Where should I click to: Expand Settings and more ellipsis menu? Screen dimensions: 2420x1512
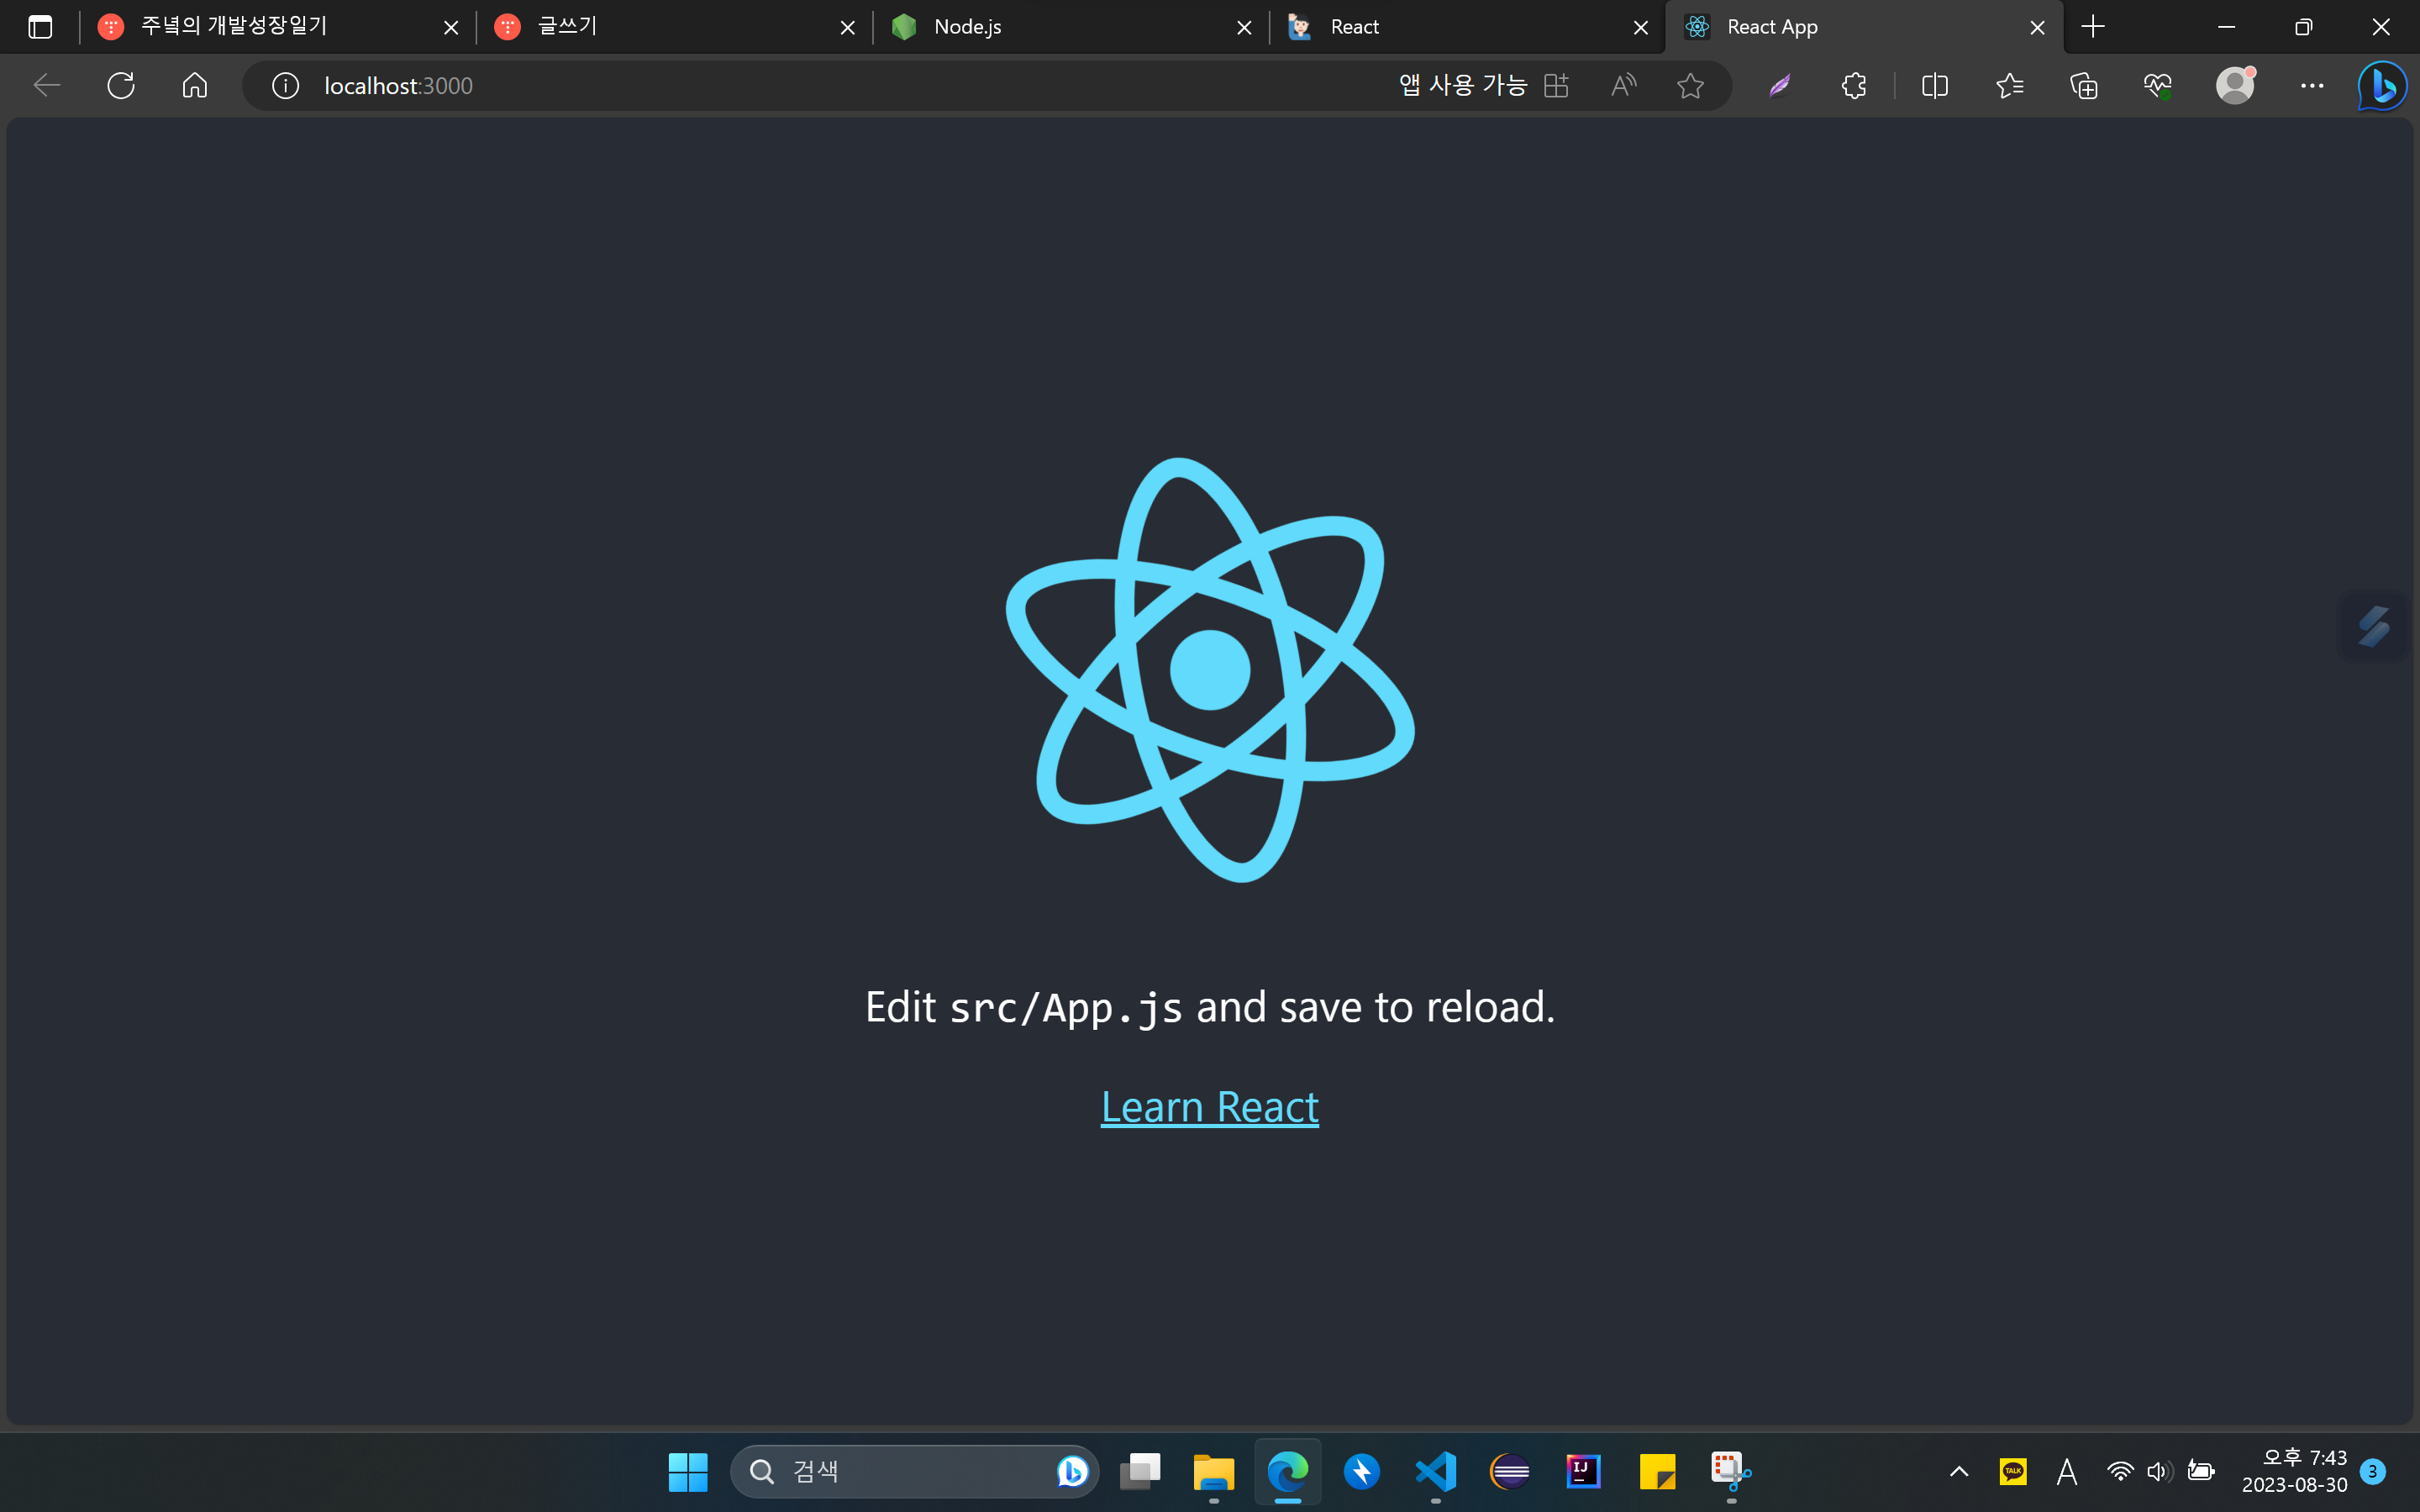click(x=2312, y=86)
